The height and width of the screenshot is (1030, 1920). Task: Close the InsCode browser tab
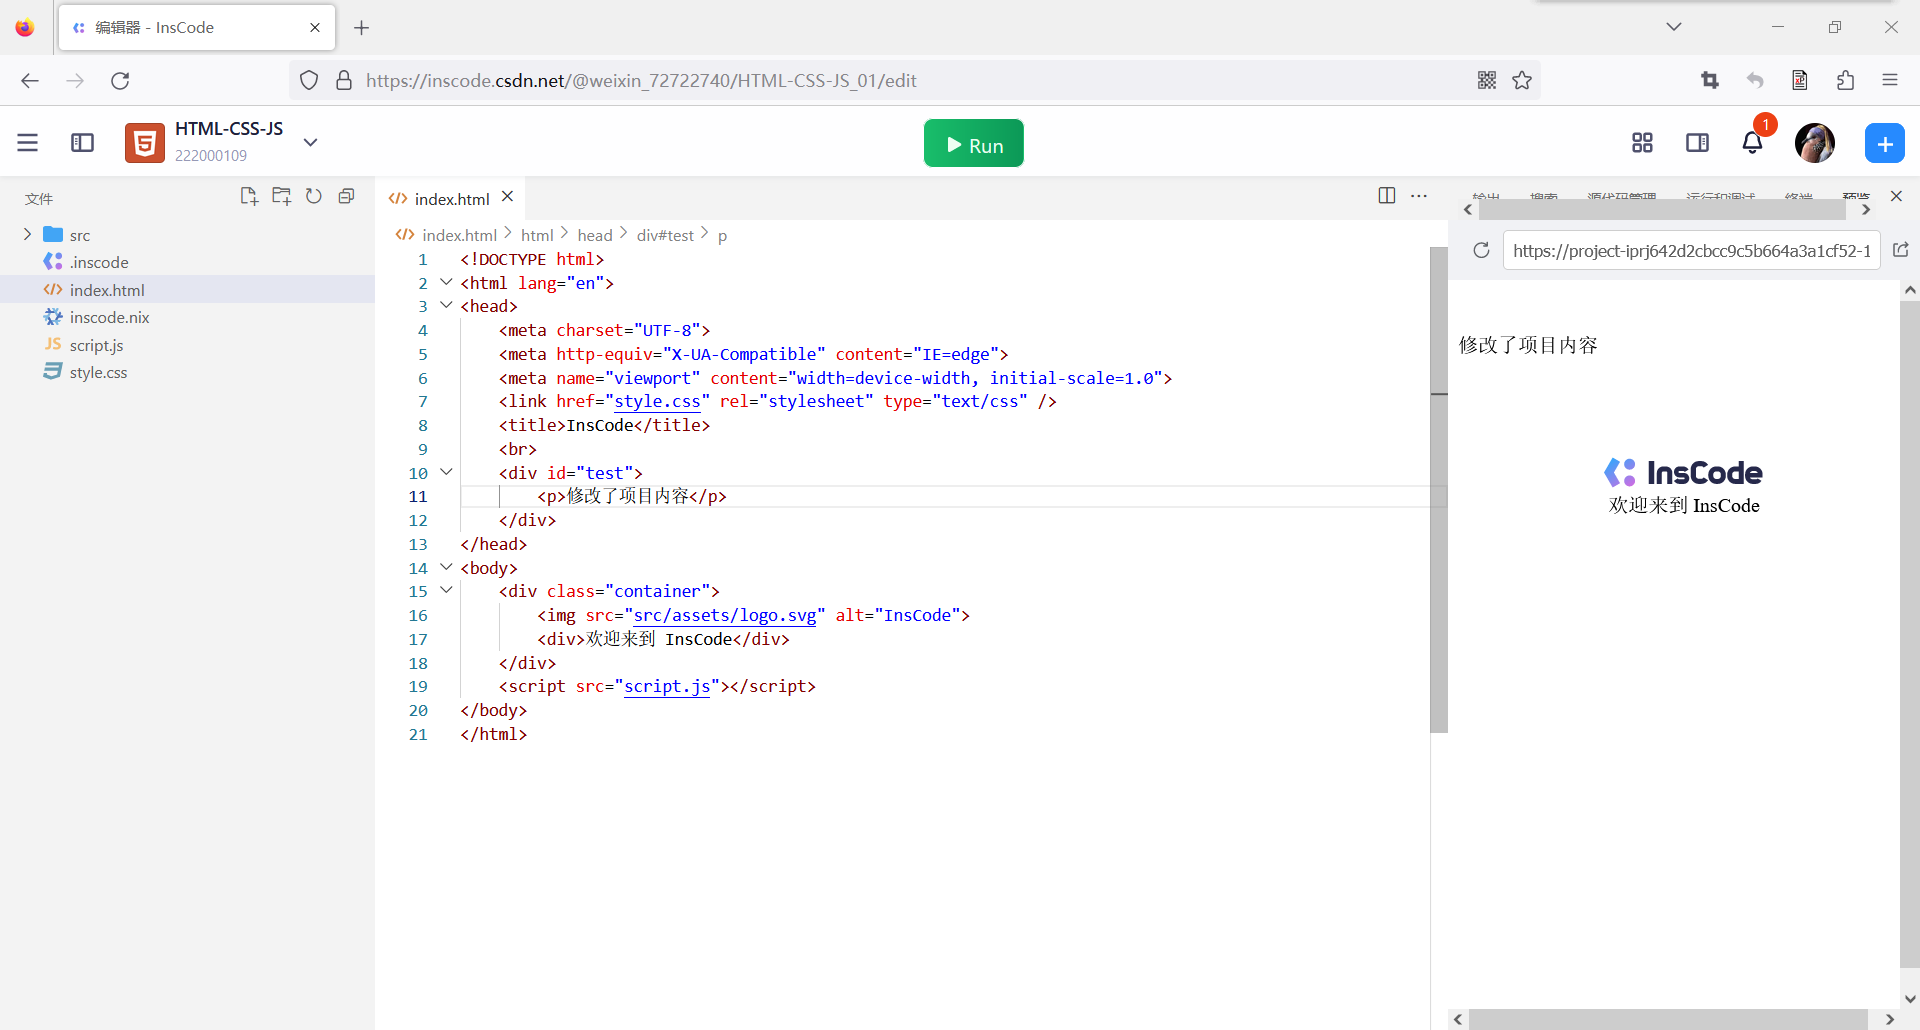click(x=315, y=28)
